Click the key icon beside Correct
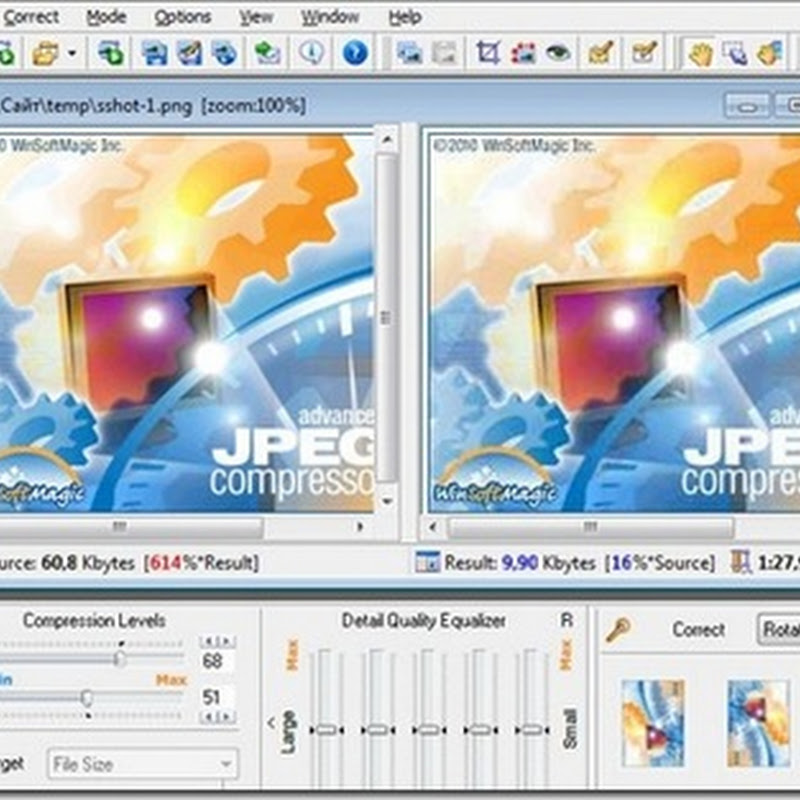Image resolution: width=800 pixels, height=800 pixels. 618,629
